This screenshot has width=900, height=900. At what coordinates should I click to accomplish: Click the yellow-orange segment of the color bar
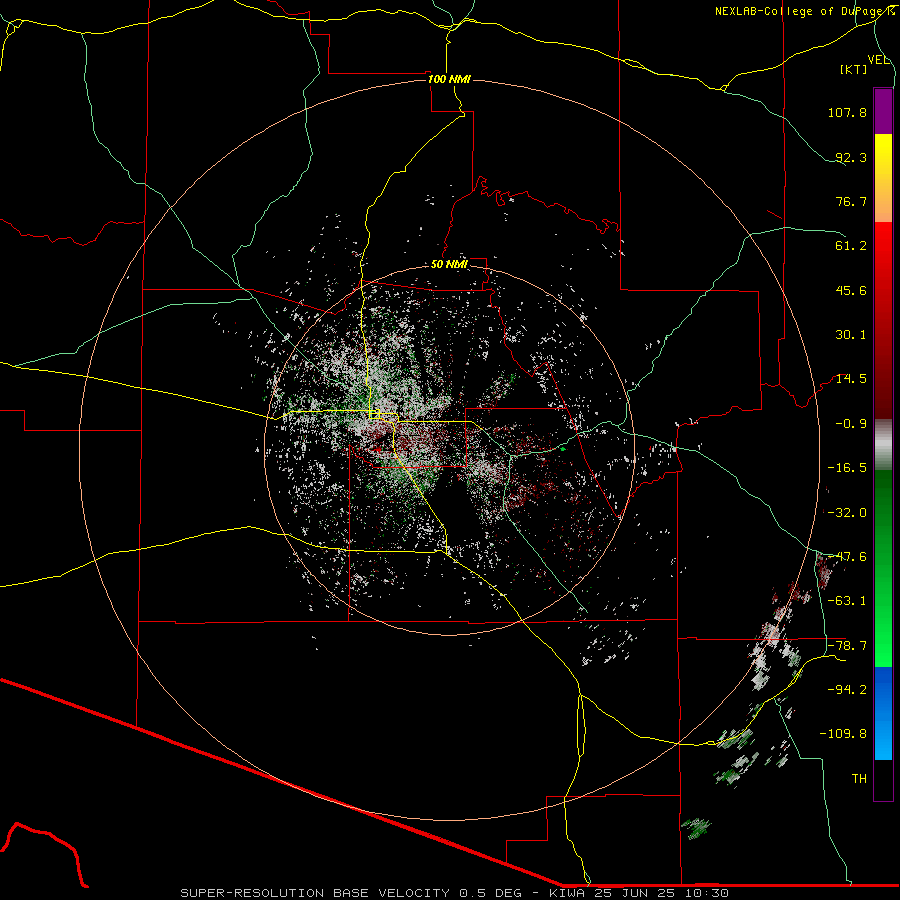[x=883, y=178]
